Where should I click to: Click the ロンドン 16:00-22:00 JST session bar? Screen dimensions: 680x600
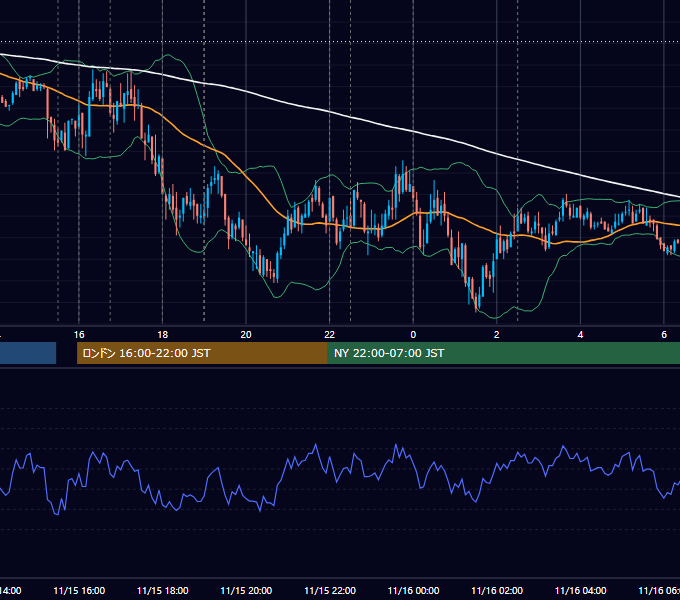pos(202,353)
